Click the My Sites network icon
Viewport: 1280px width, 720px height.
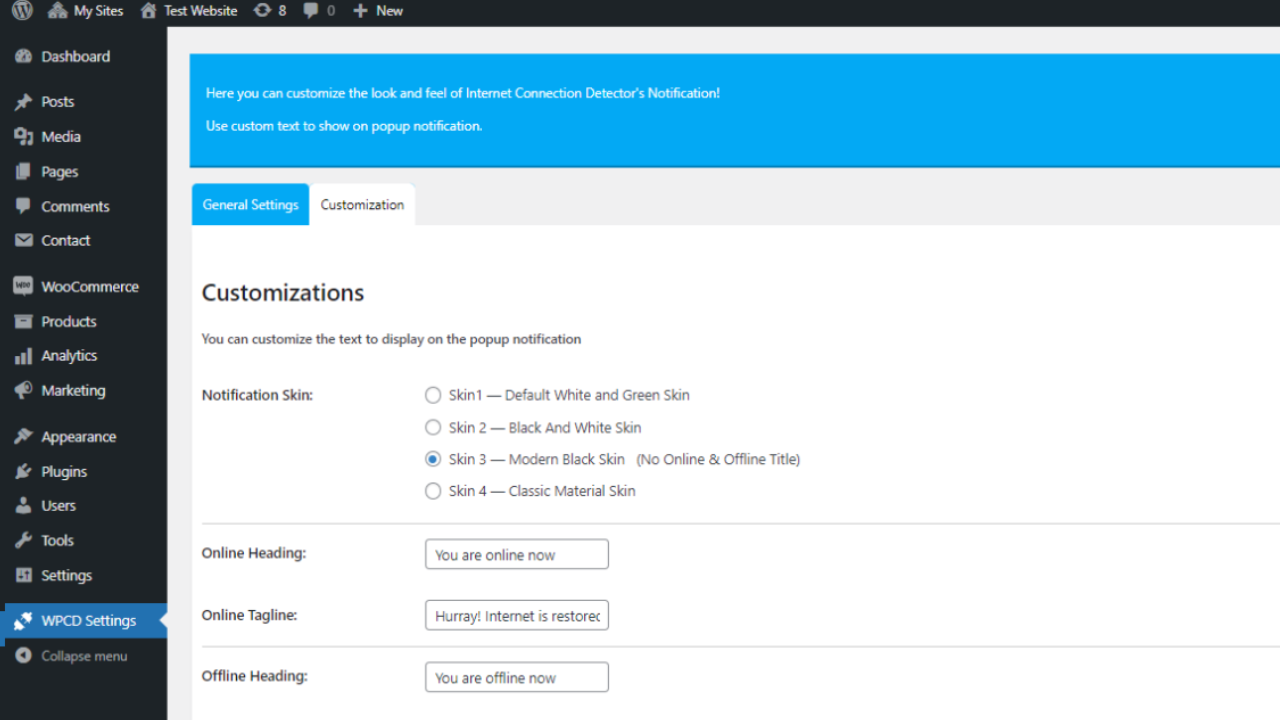tap(57, 11)
